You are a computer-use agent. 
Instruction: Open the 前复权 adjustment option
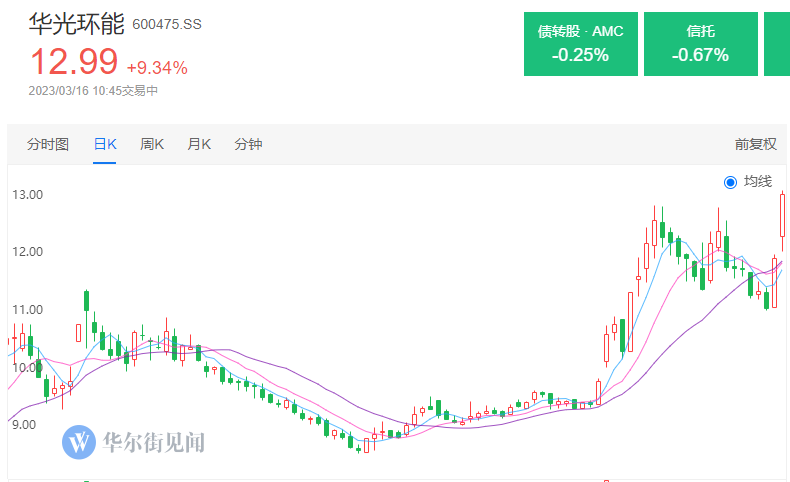point(755,145)
